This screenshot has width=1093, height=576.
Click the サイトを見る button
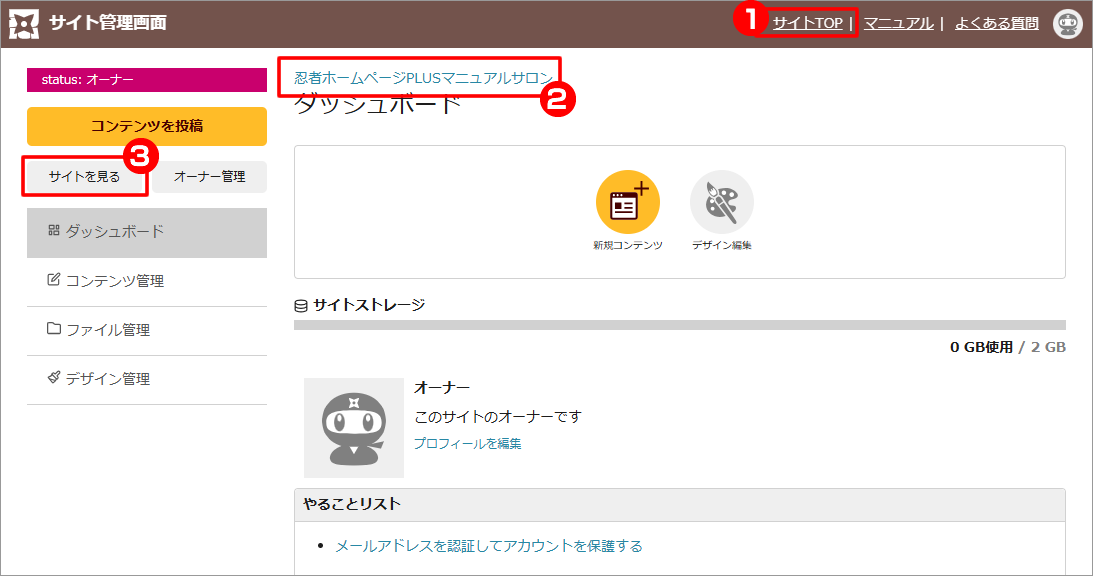(85, 177)
